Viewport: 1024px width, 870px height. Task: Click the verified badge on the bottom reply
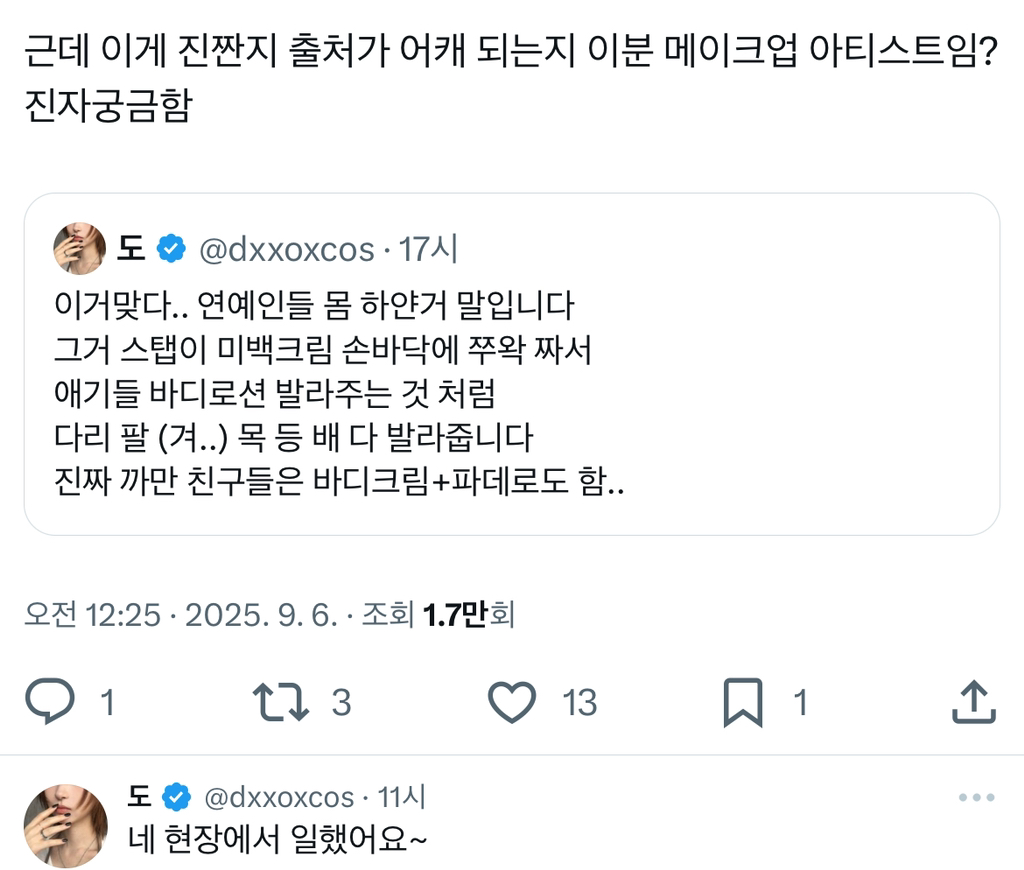click(176, 797)
